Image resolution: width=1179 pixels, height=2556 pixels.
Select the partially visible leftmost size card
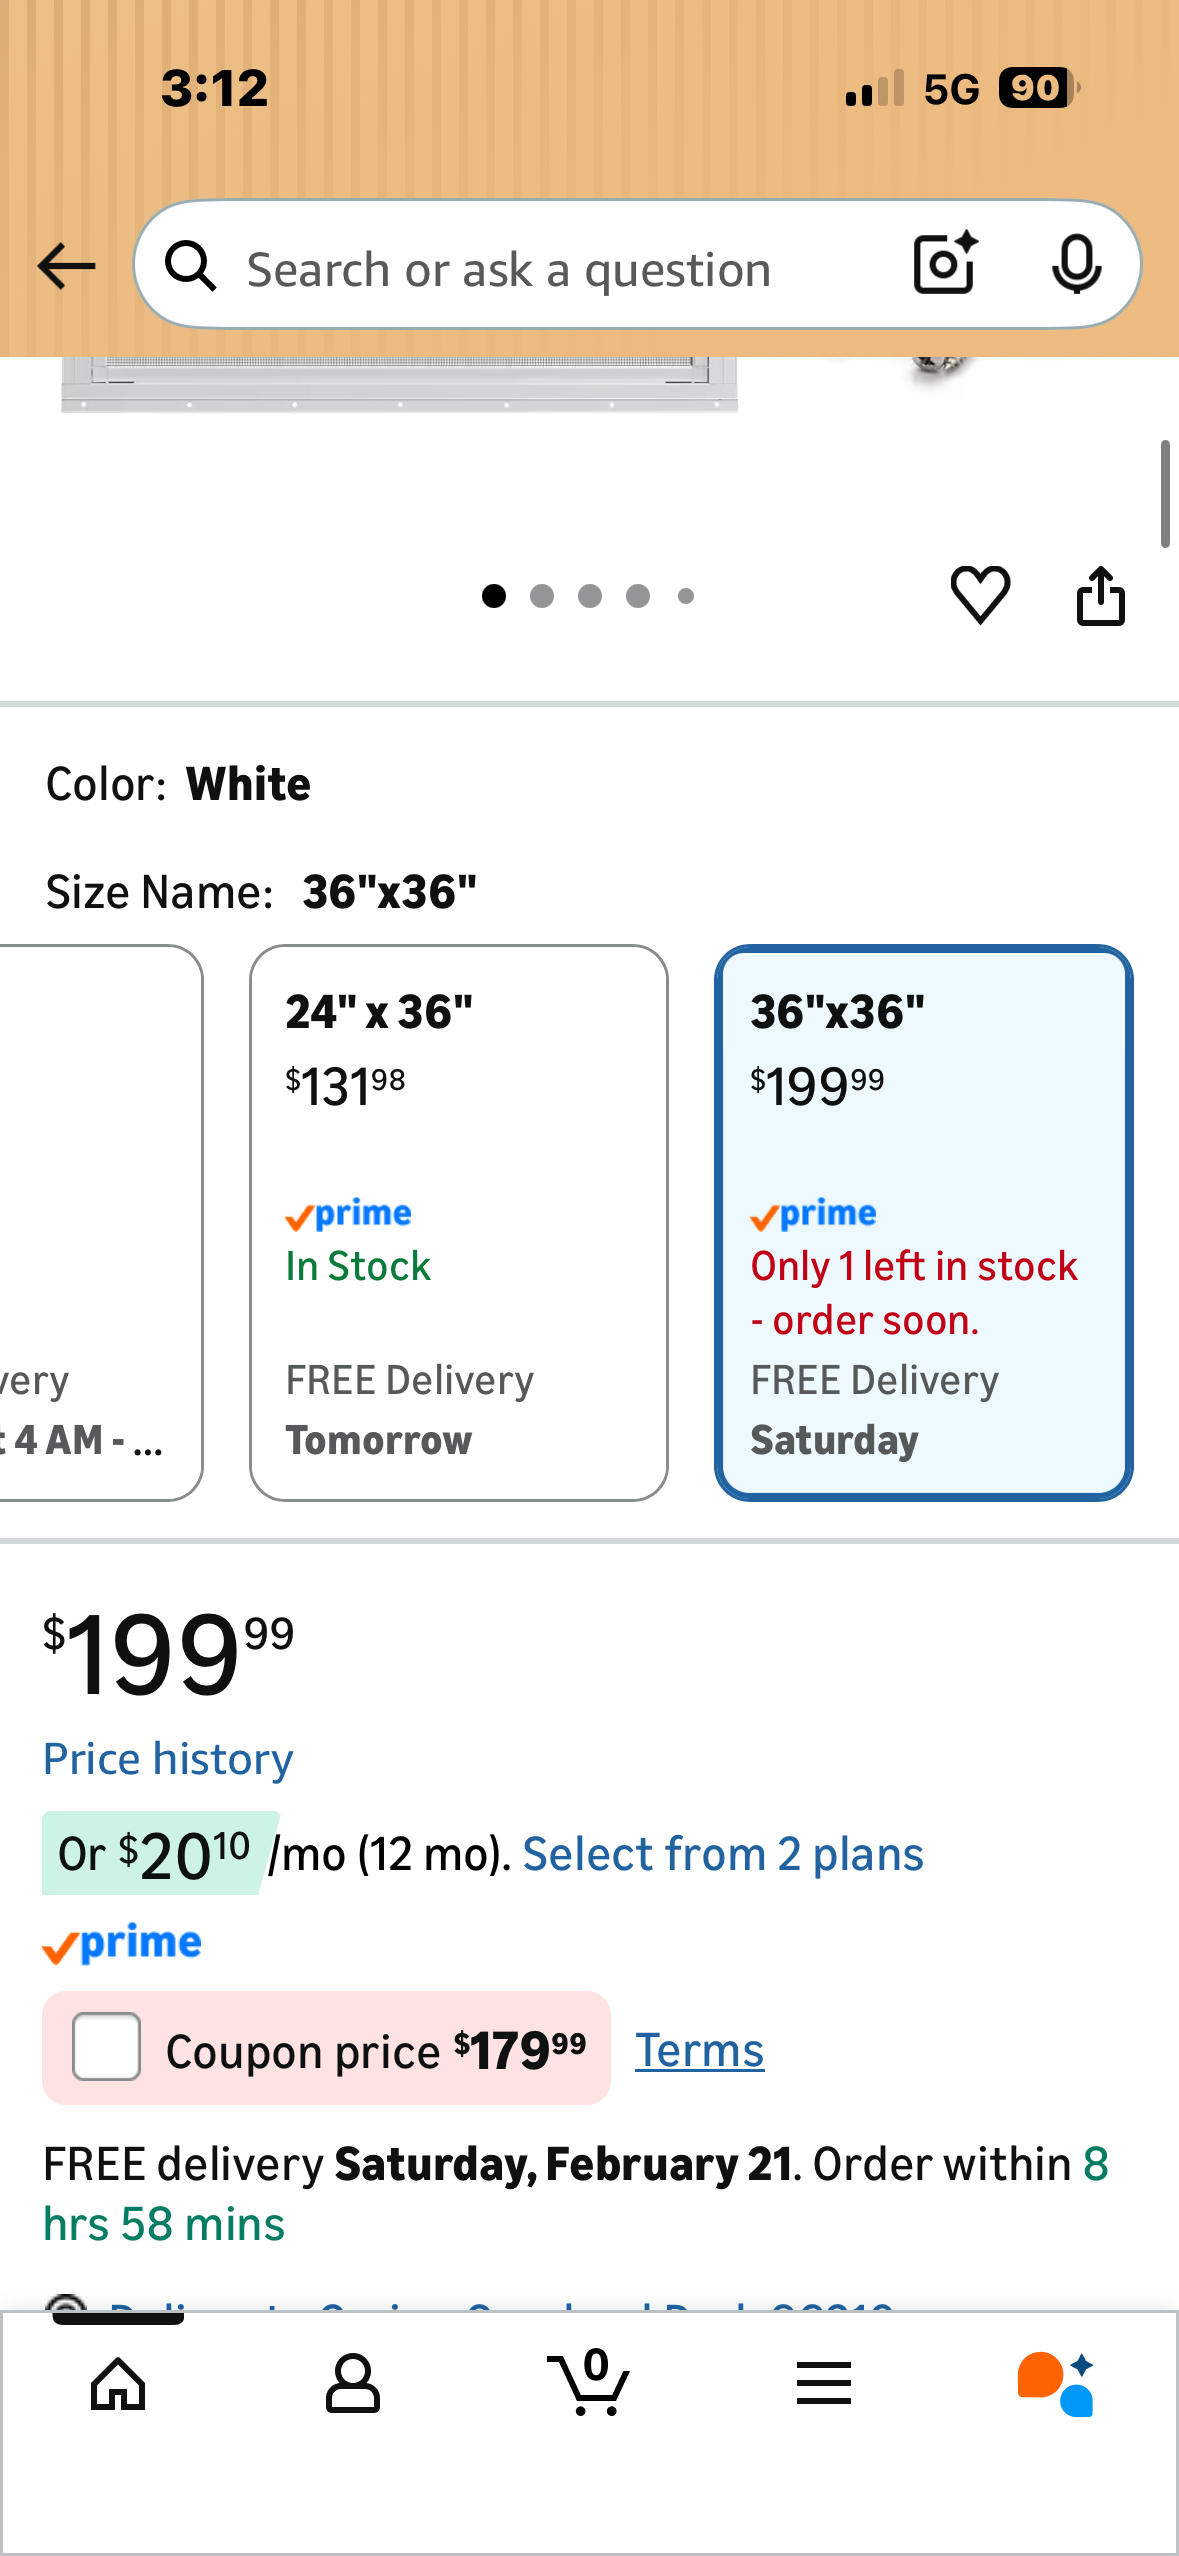point(98,1222)
